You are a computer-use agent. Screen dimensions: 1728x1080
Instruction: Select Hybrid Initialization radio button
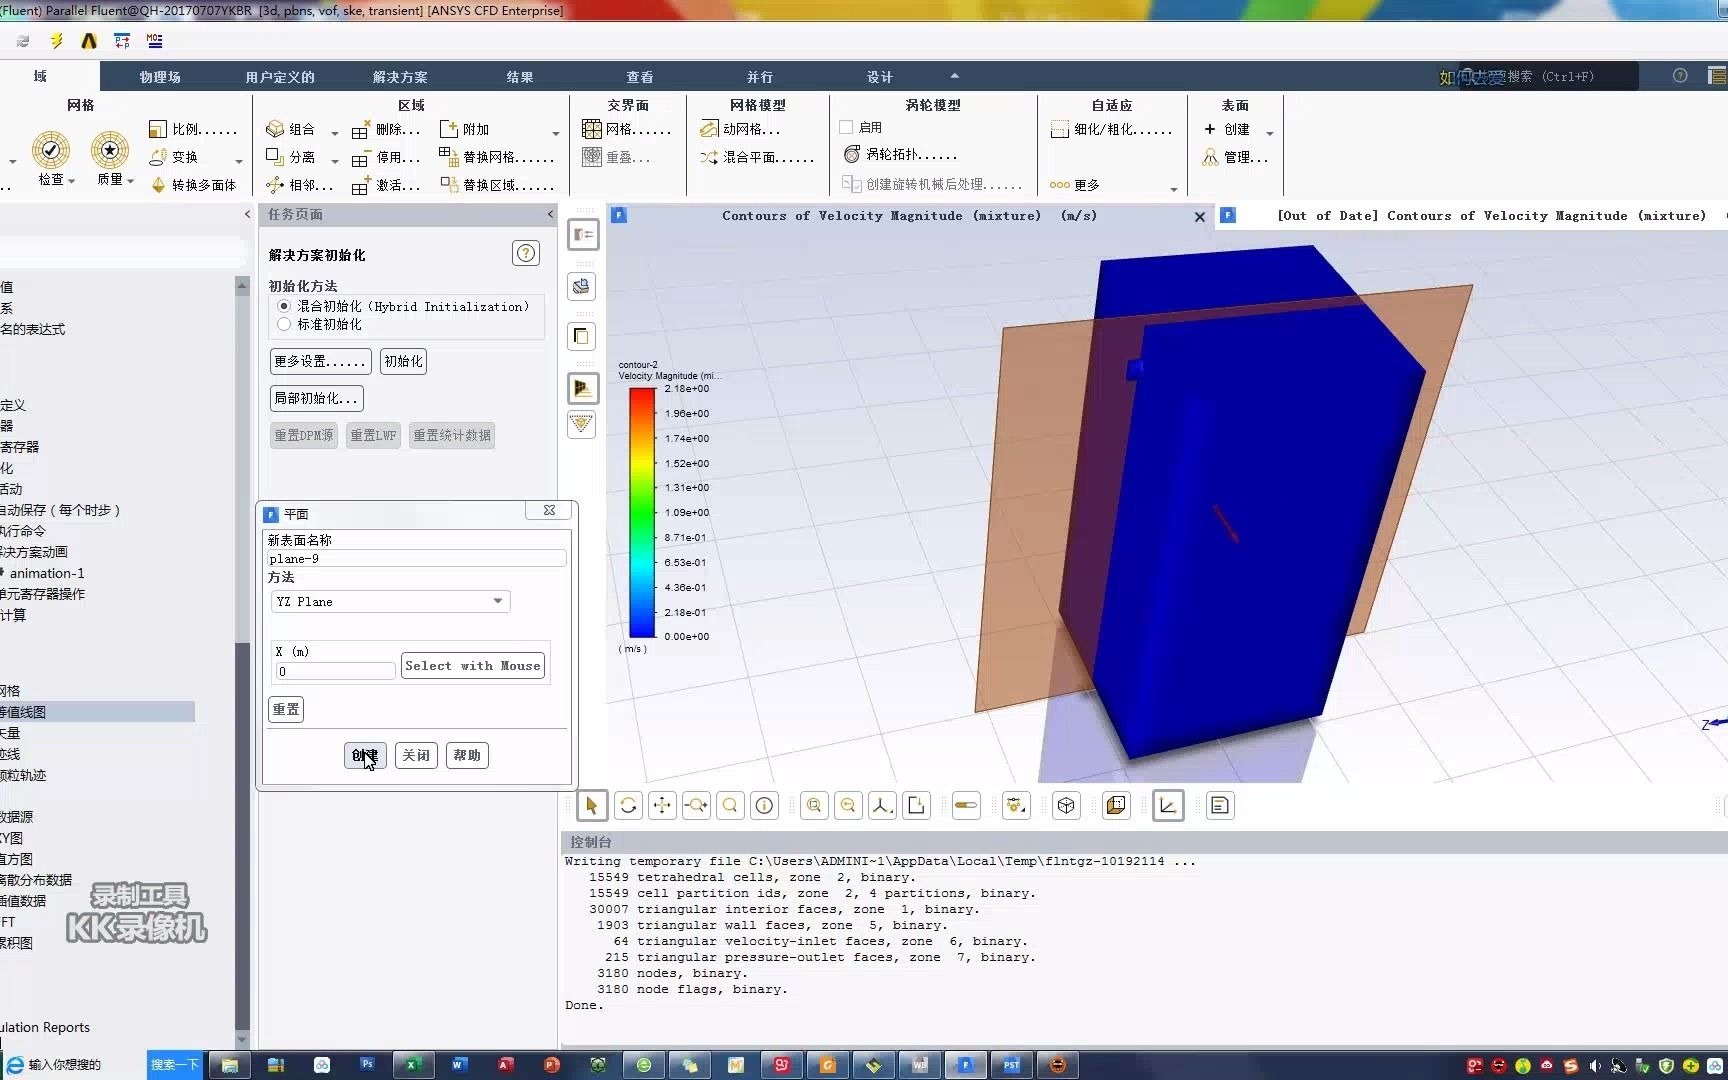point(284,306)
